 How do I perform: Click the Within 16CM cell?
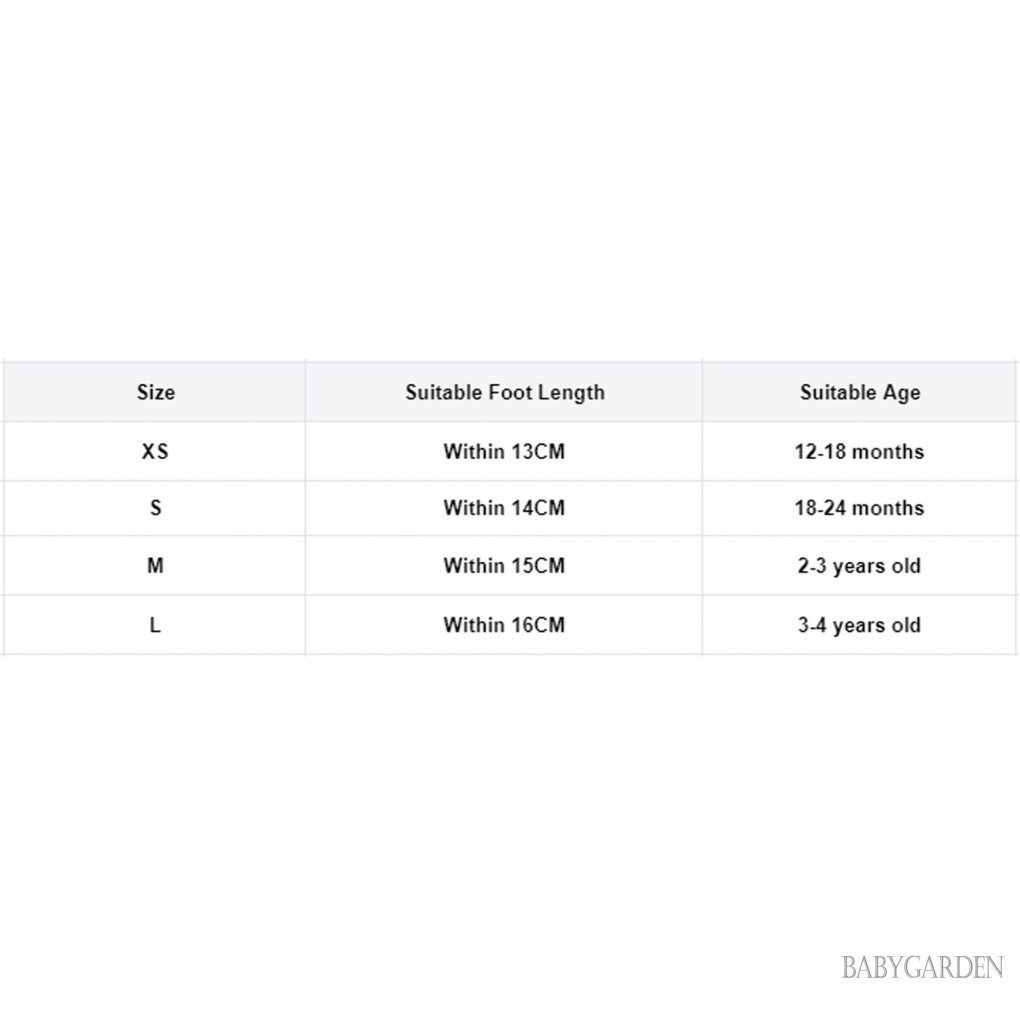click(504, 625)
